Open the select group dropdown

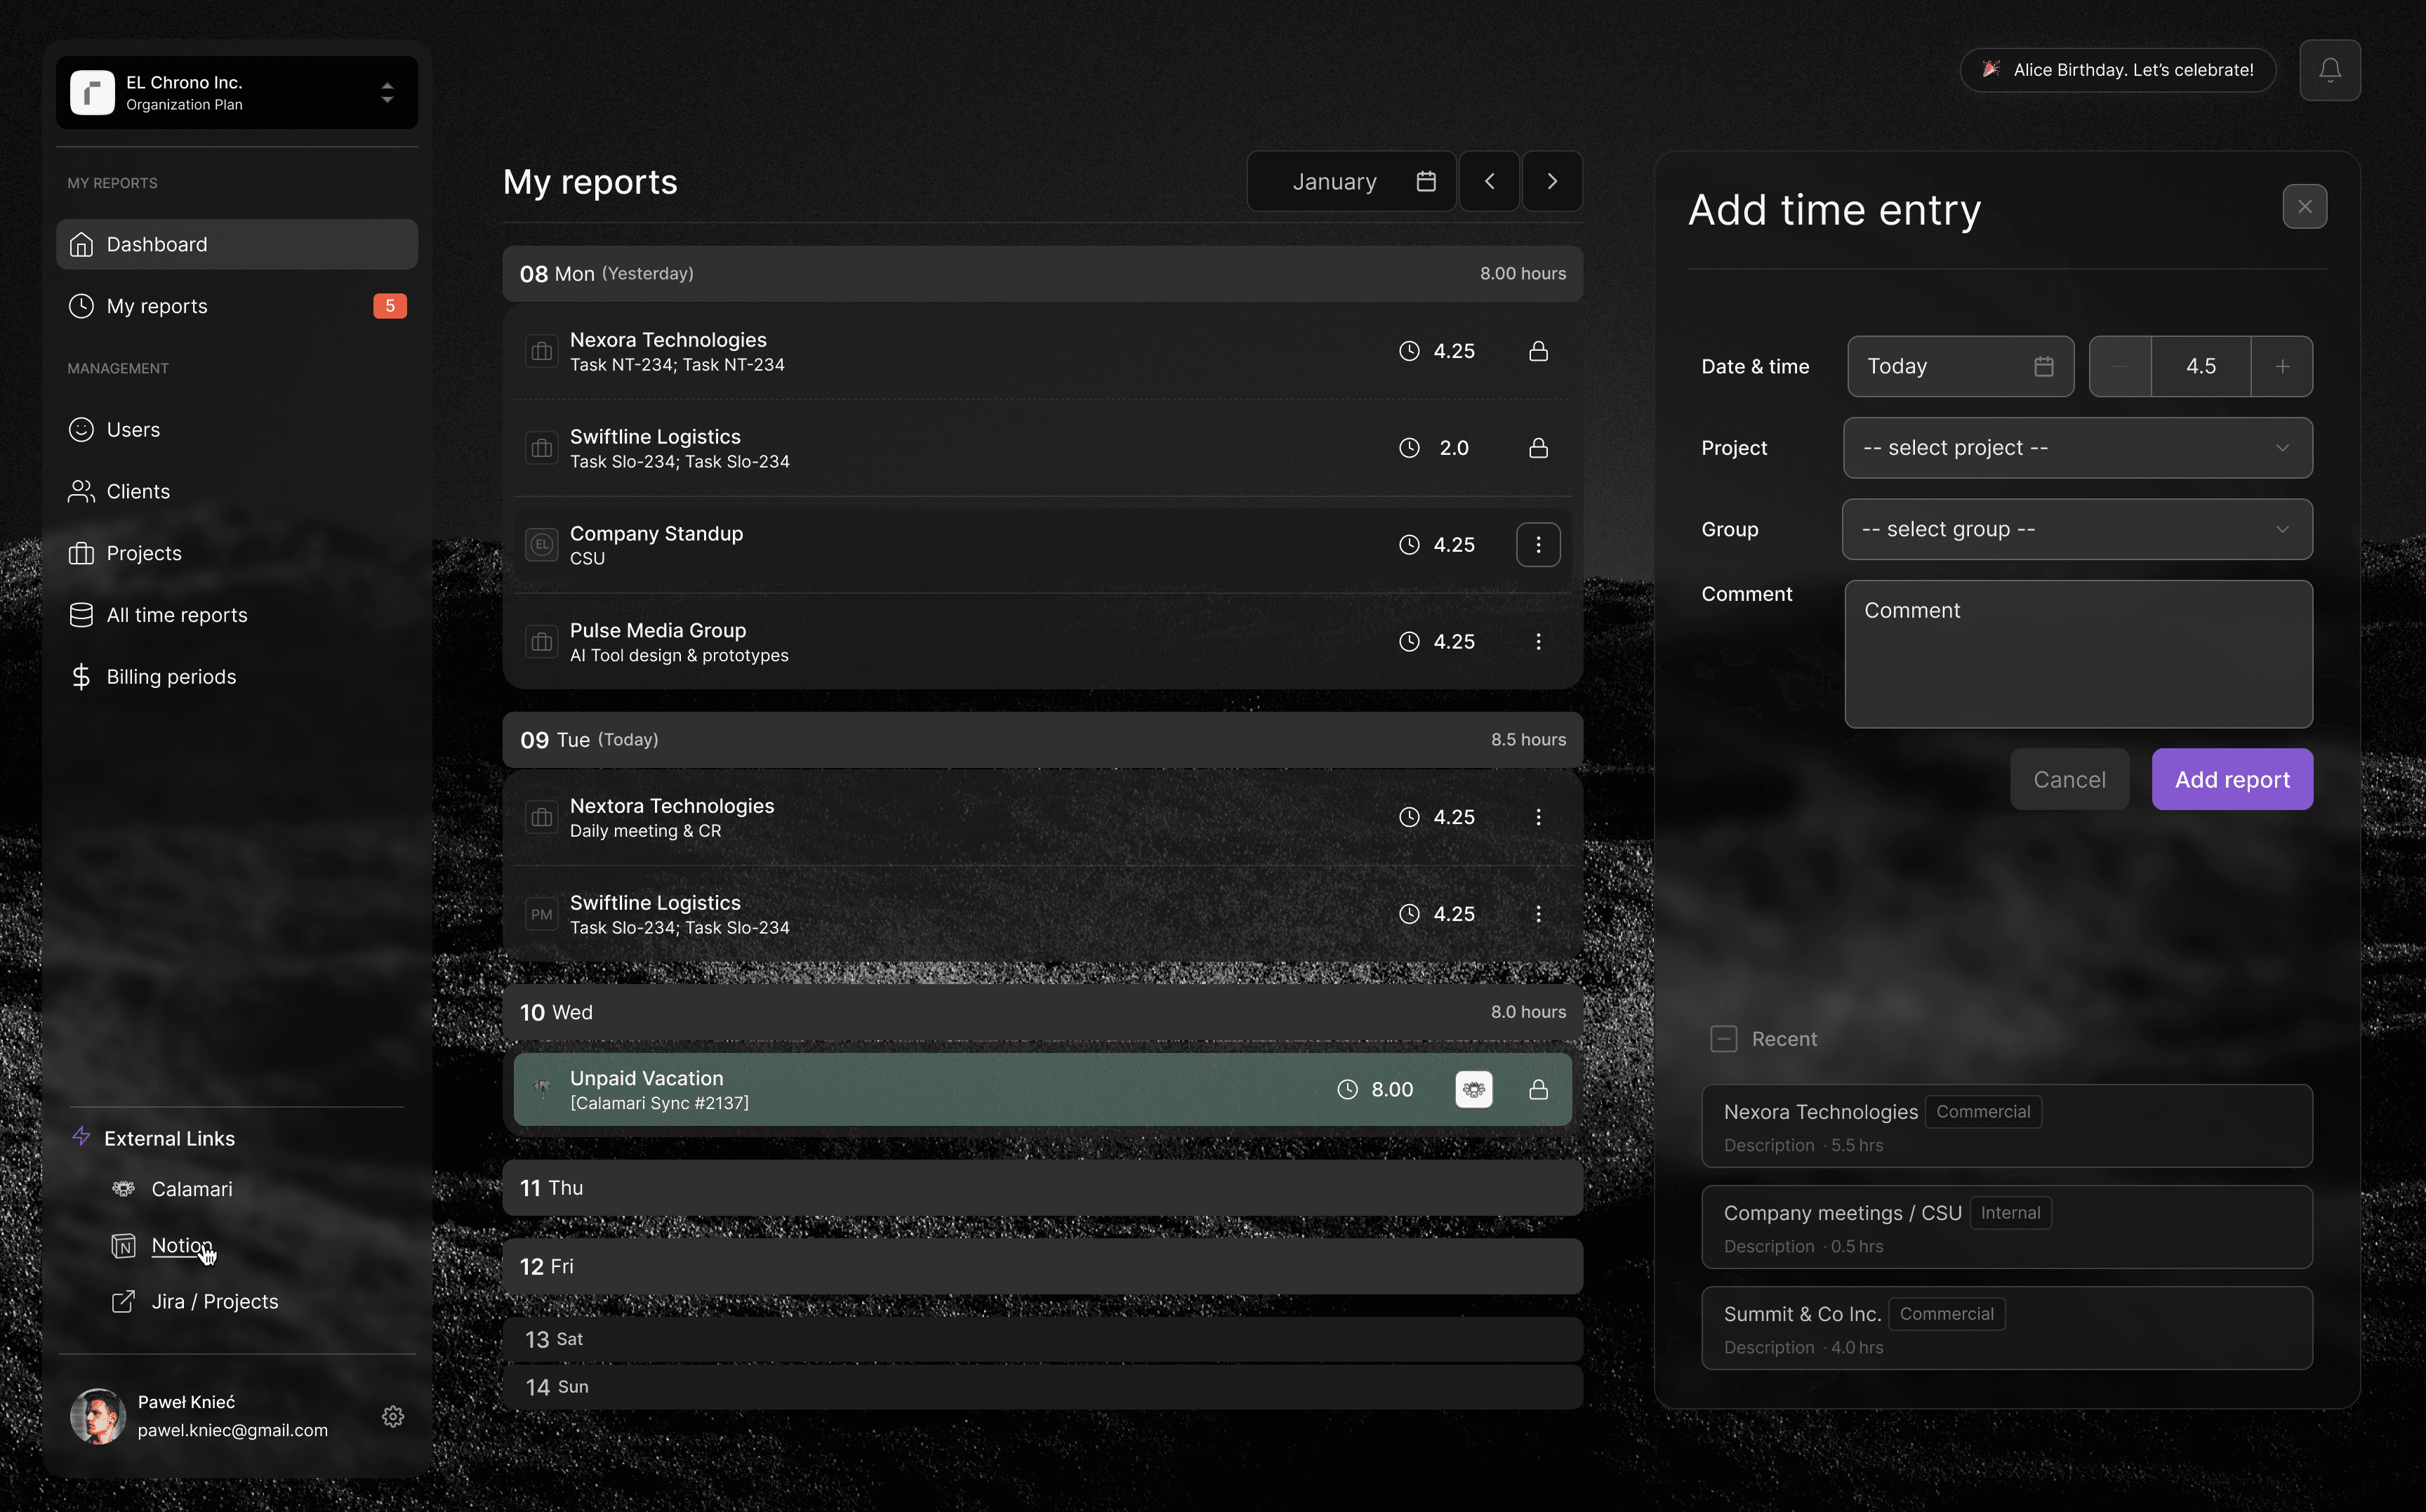pos(2077,529)
